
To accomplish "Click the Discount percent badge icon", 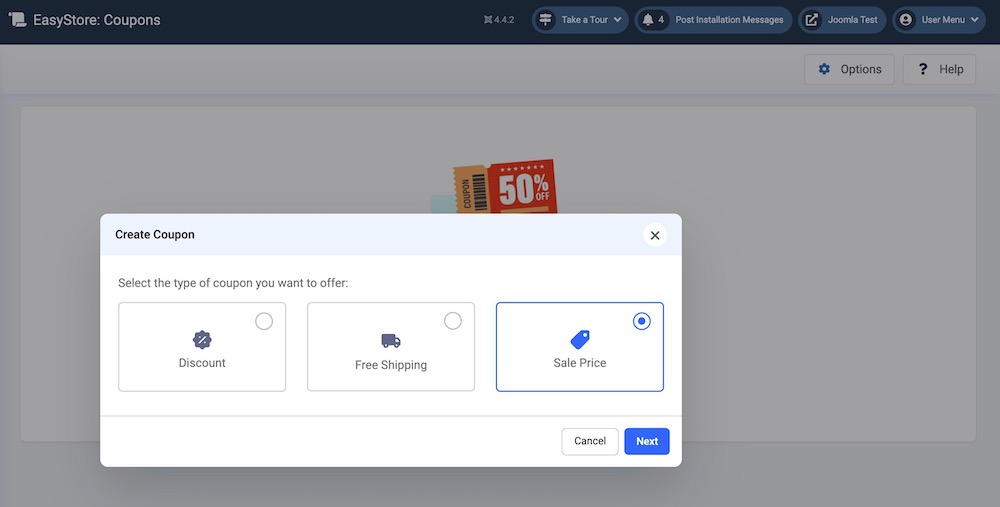I will coord(202,340).
